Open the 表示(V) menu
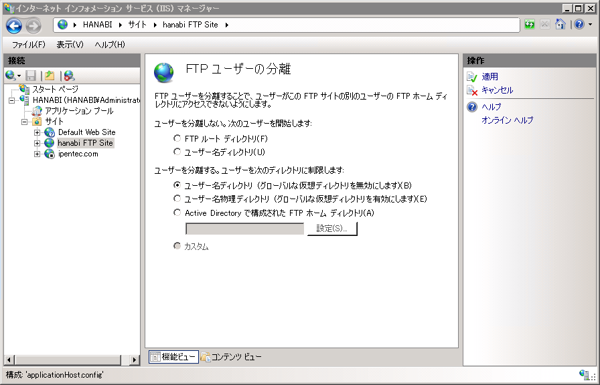Screen dimensions: 600x385 pyautogui.click(x=70, y=45)
